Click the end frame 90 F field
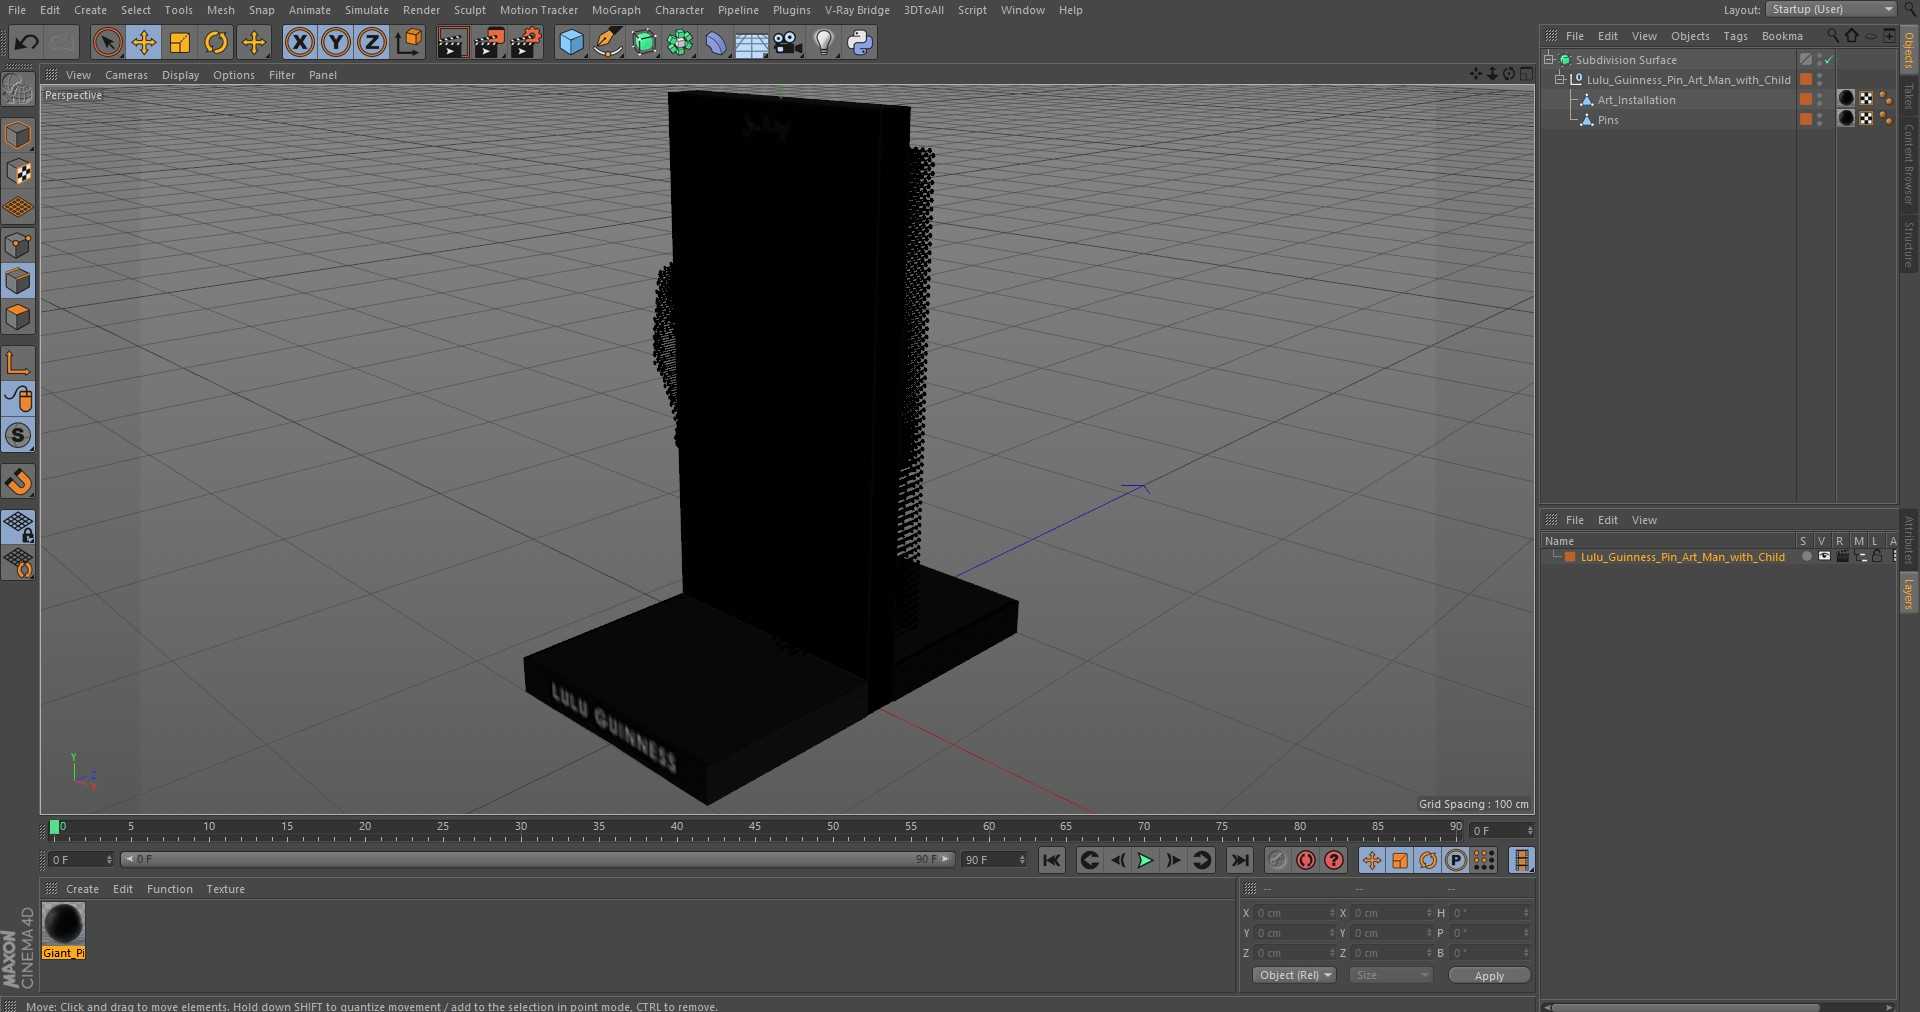This screenshot has width=1920, height=1012. (x=994, y=859)
